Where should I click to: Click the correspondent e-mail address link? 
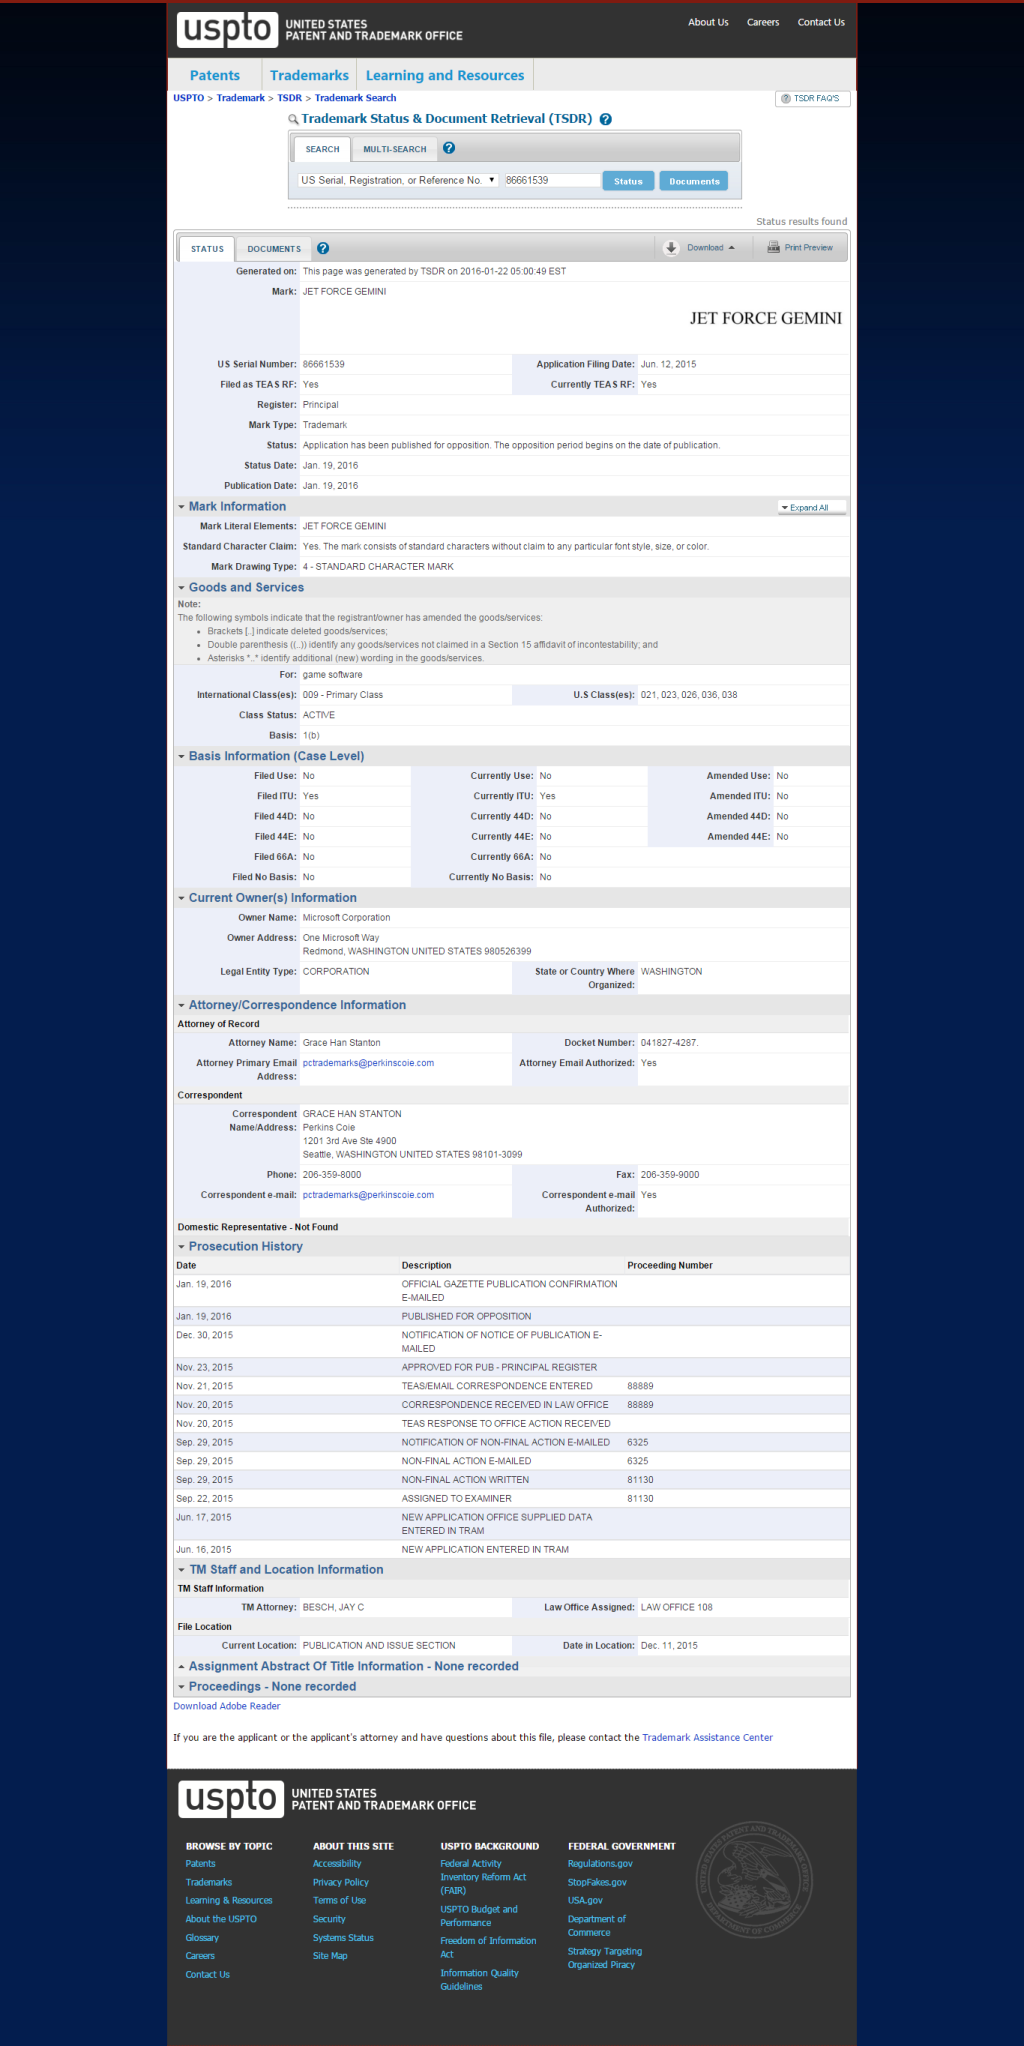point(368,1195)
